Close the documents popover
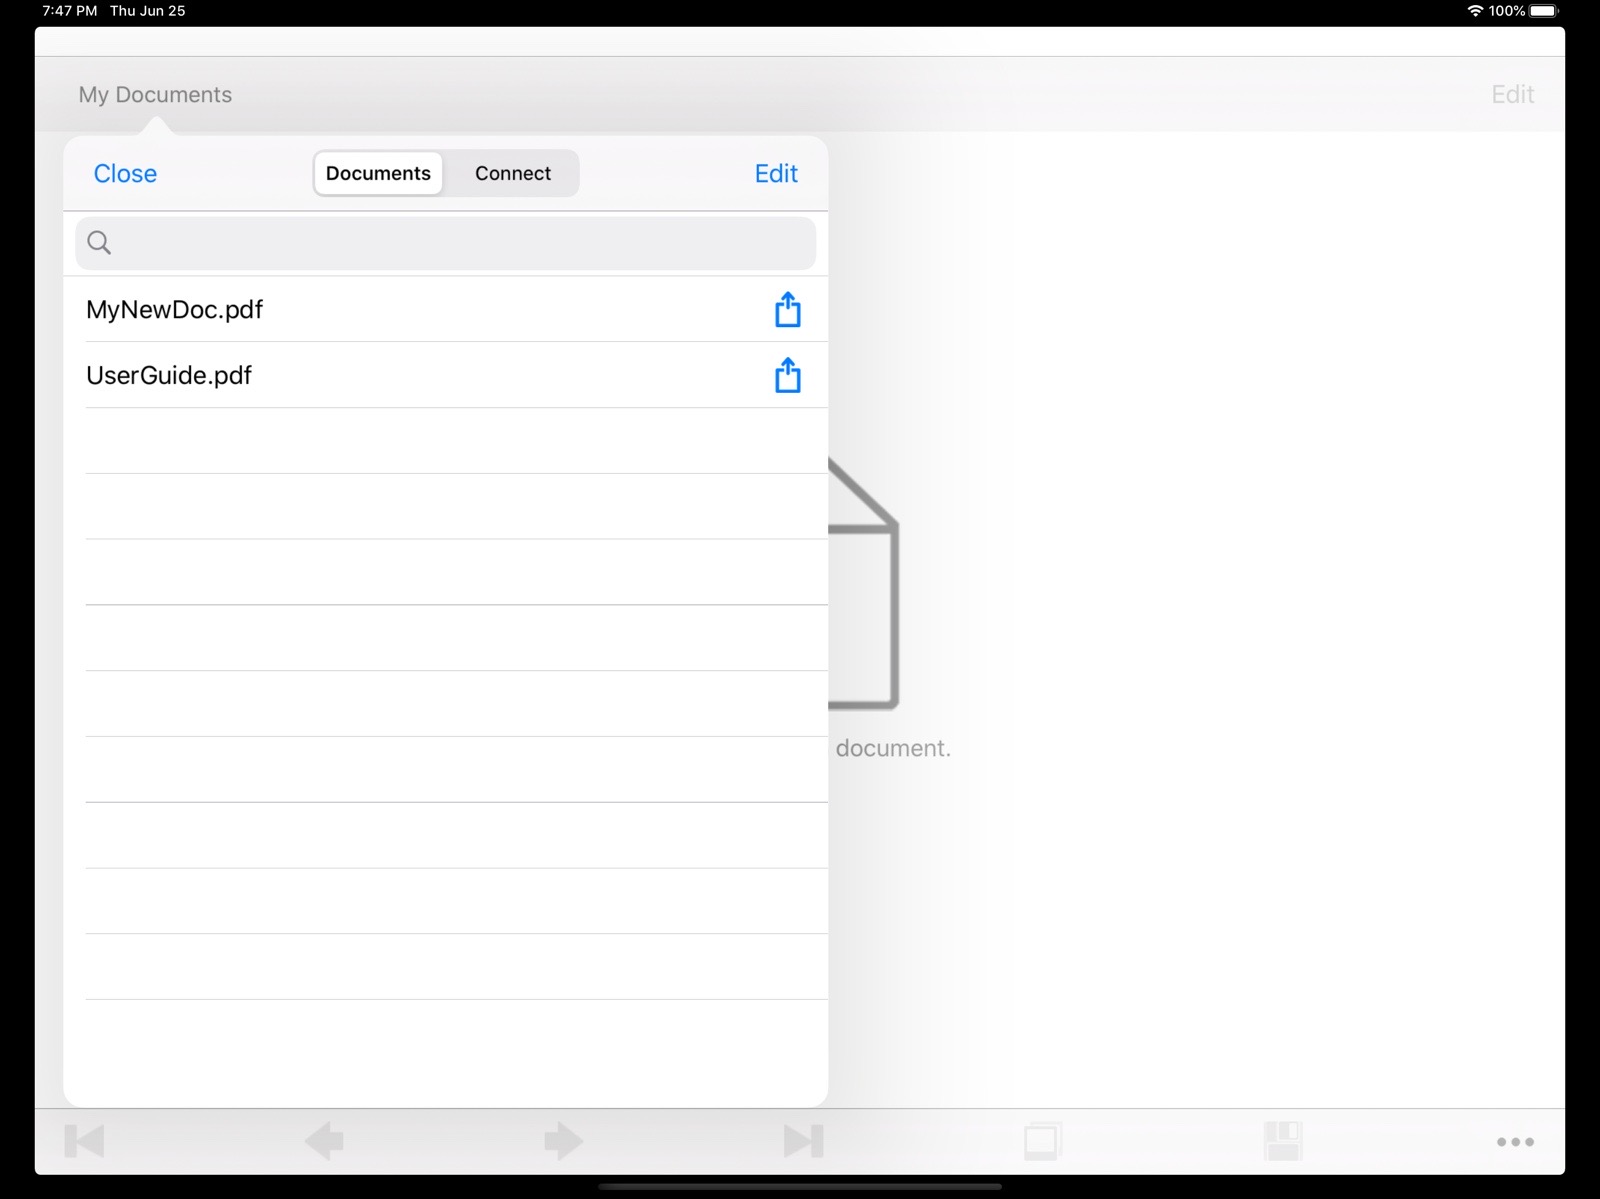Image resolution: width=1600 pixels, height=1199 pixels. (x=125, y=174)
